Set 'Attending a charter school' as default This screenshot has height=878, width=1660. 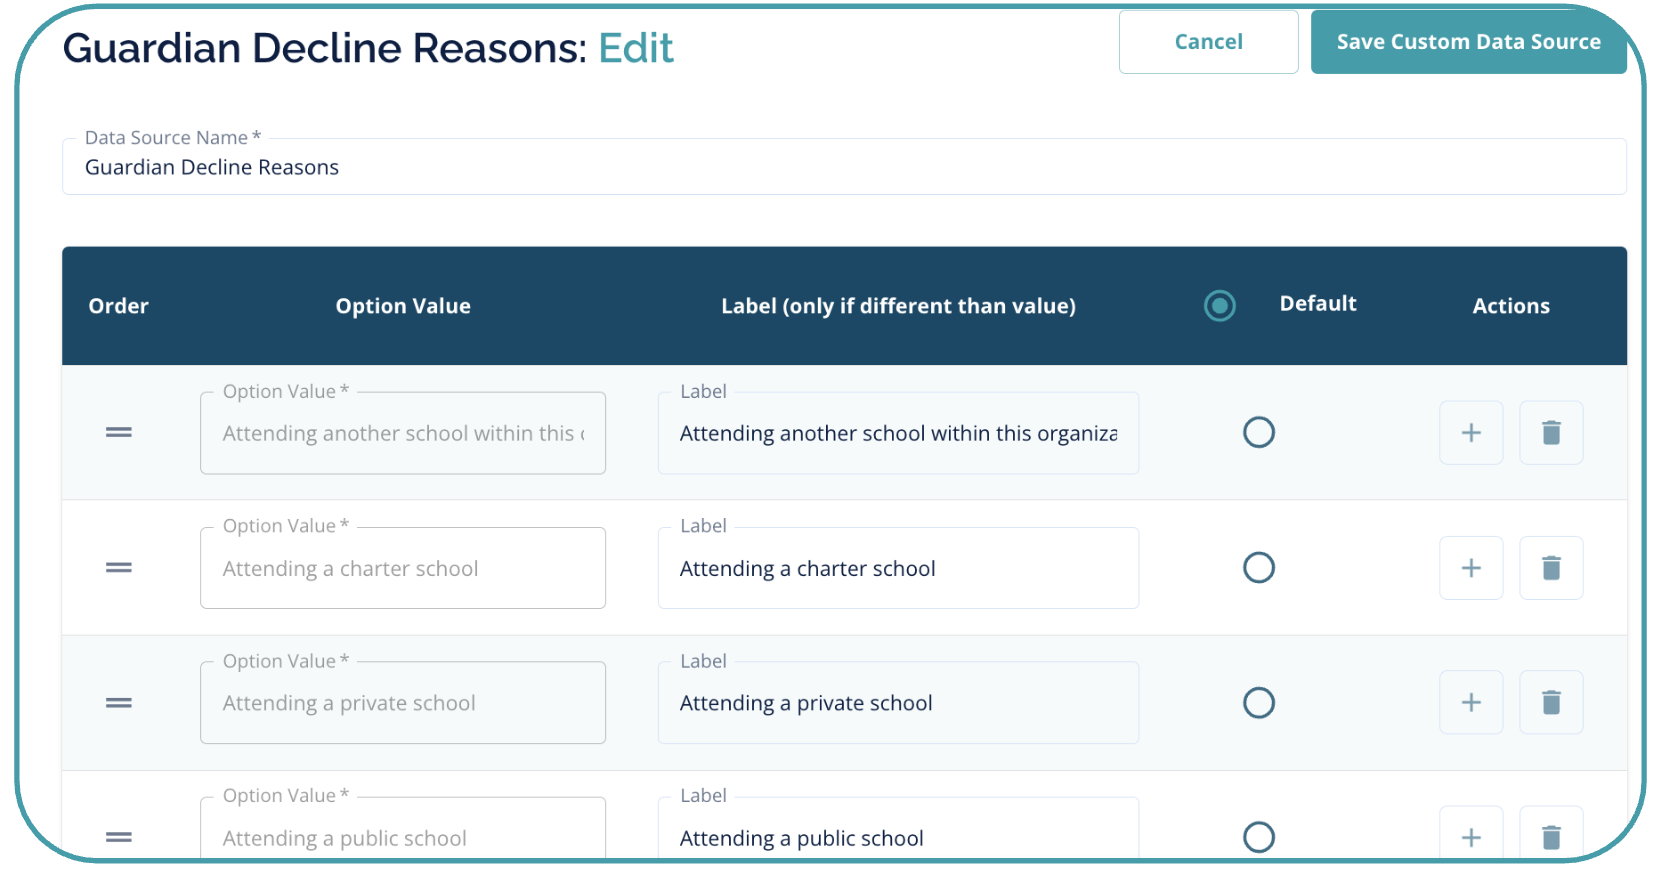1258,568
